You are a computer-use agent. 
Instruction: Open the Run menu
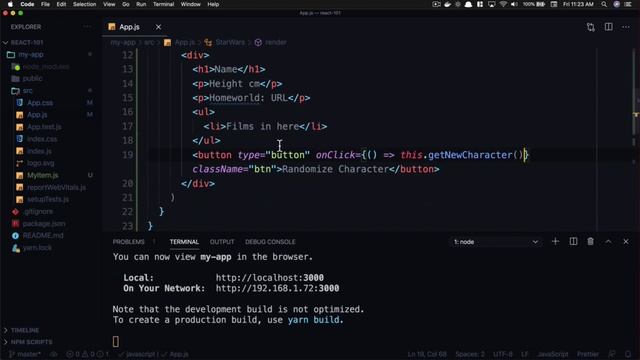pyautogui.click(x=141, y=4)
